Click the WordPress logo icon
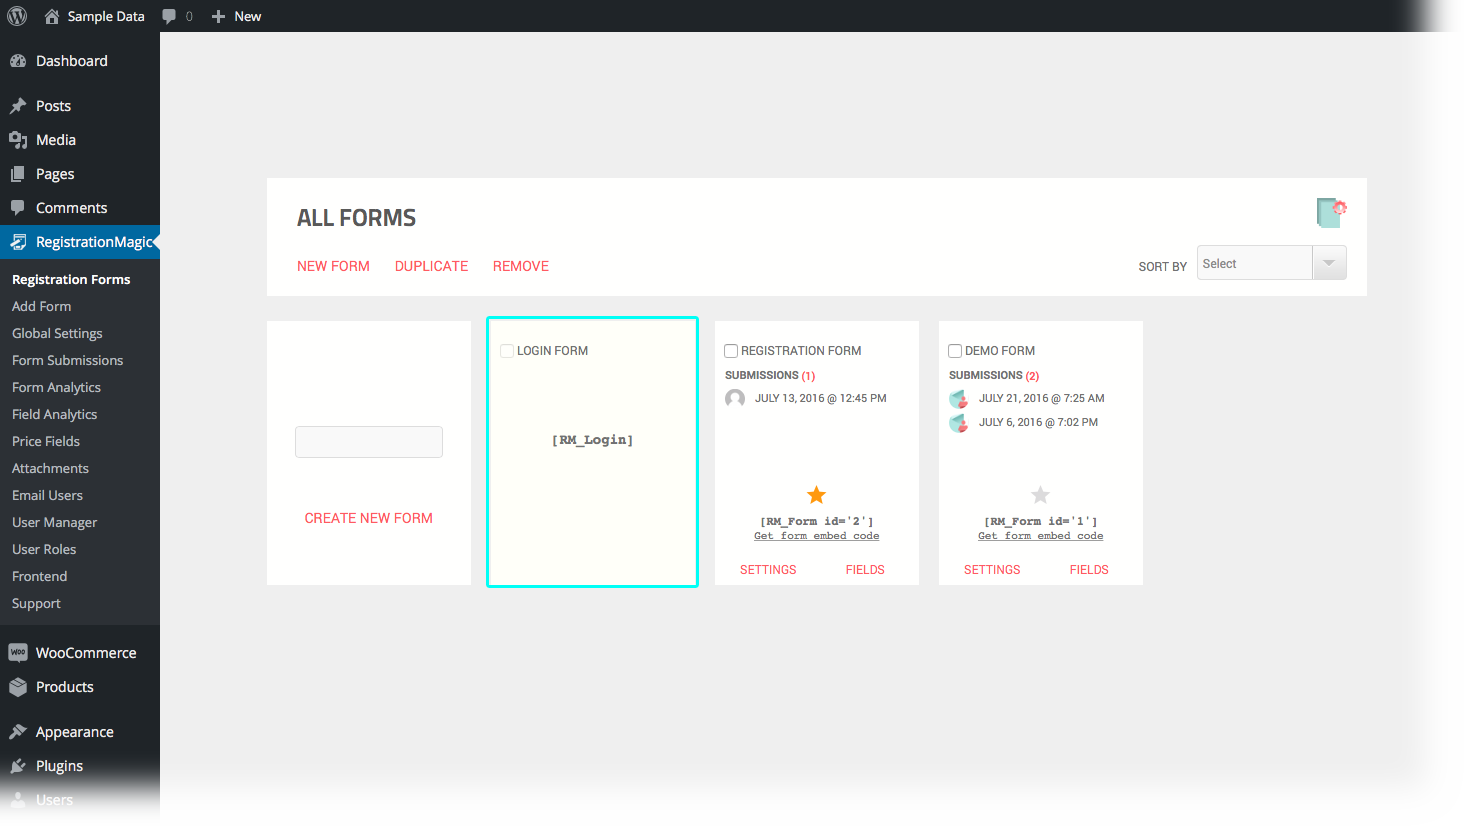The height and width of the screenshot is (826, 1464). click(17, 16)
